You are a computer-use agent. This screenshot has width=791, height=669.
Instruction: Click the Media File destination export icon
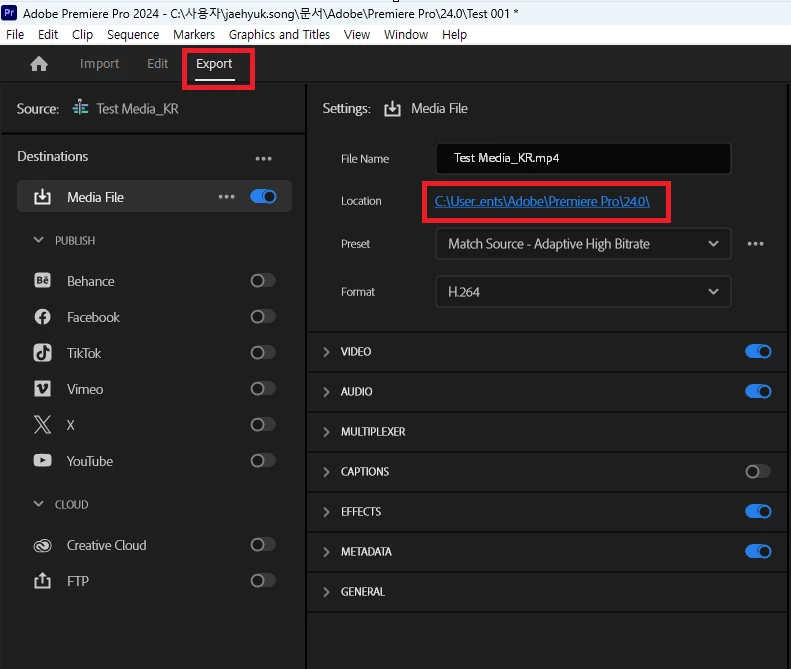(42, 197)
